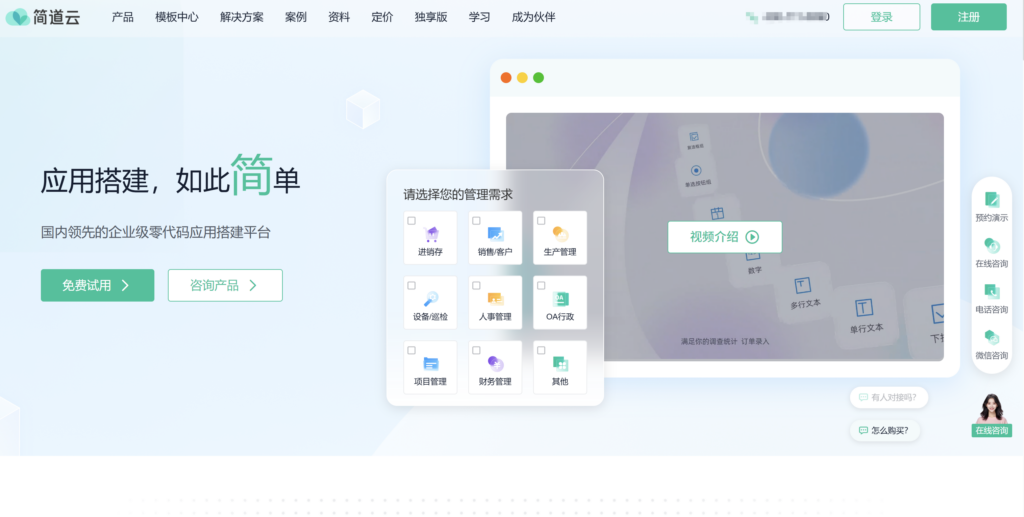Click the 财务管理 coin icon
This screenshot has height=517, width=1024.
[495, 363]
